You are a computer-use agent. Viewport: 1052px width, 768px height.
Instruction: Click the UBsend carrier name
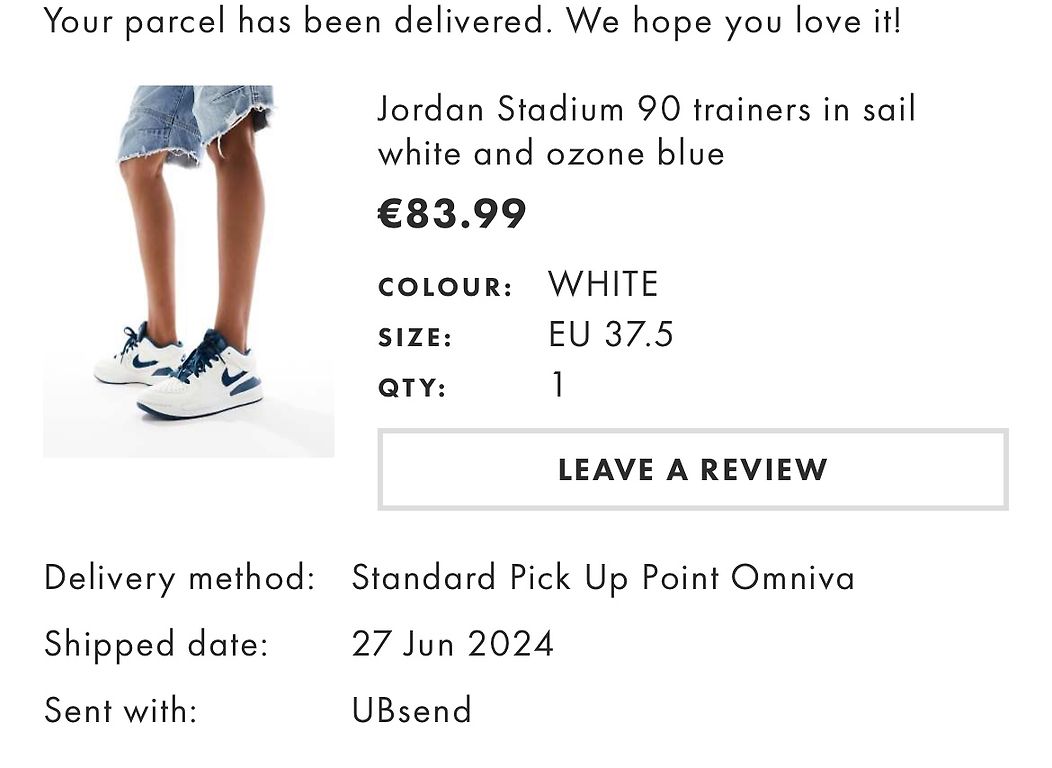412,710
